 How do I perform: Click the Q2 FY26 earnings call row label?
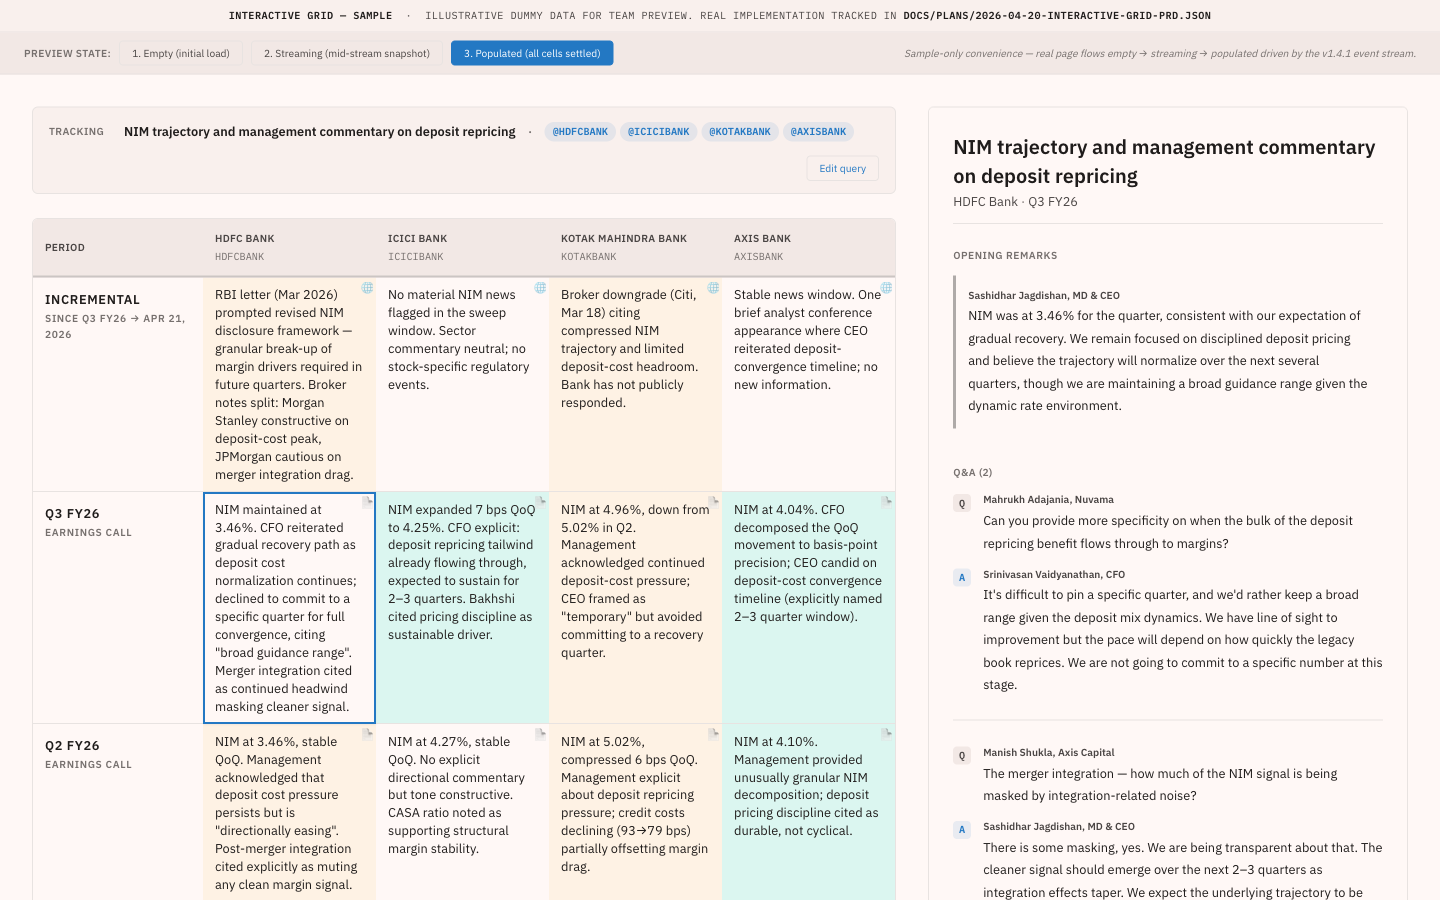pos(118,811)
